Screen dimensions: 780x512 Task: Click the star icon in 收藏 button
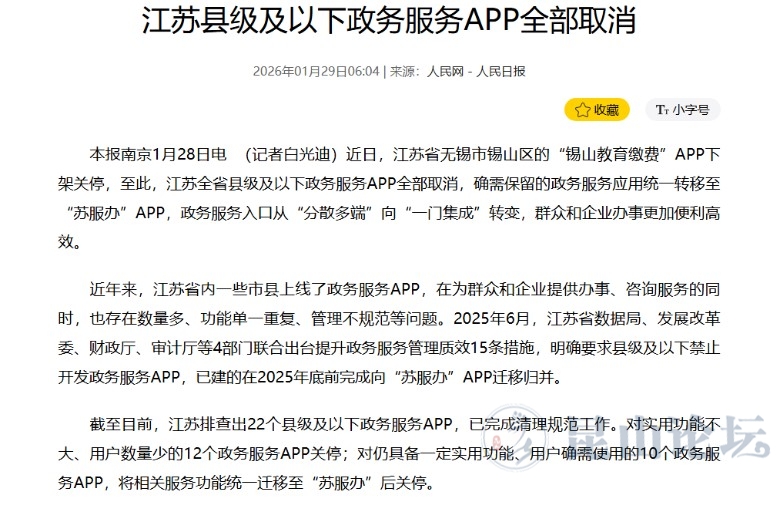(582, 110)
